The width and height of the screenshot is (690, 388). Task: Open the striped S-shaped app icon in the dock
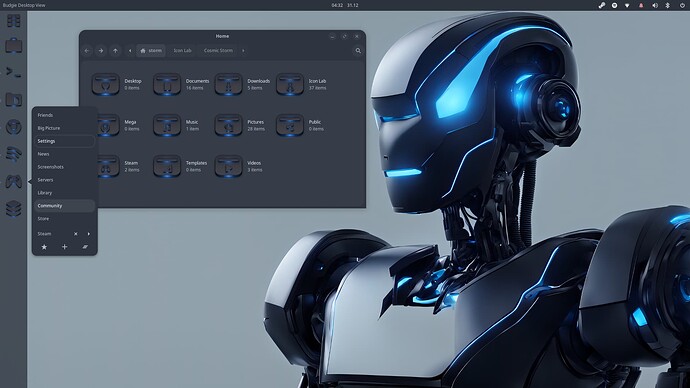click(x=14, y=154)
